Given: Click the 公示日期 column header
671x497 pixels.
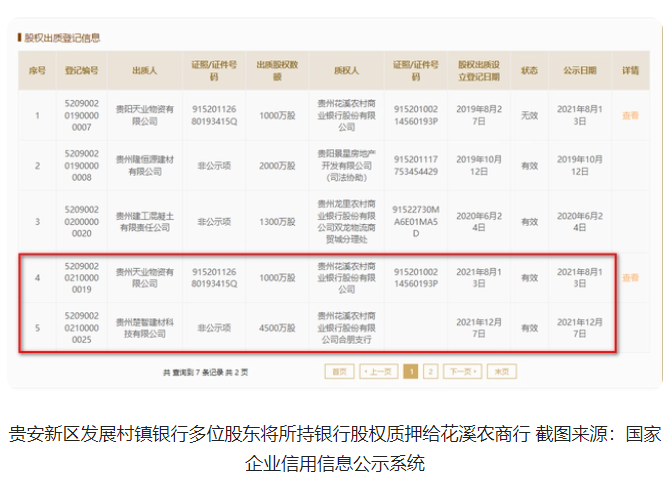Looking at the screenshot, I should point(580,71).
